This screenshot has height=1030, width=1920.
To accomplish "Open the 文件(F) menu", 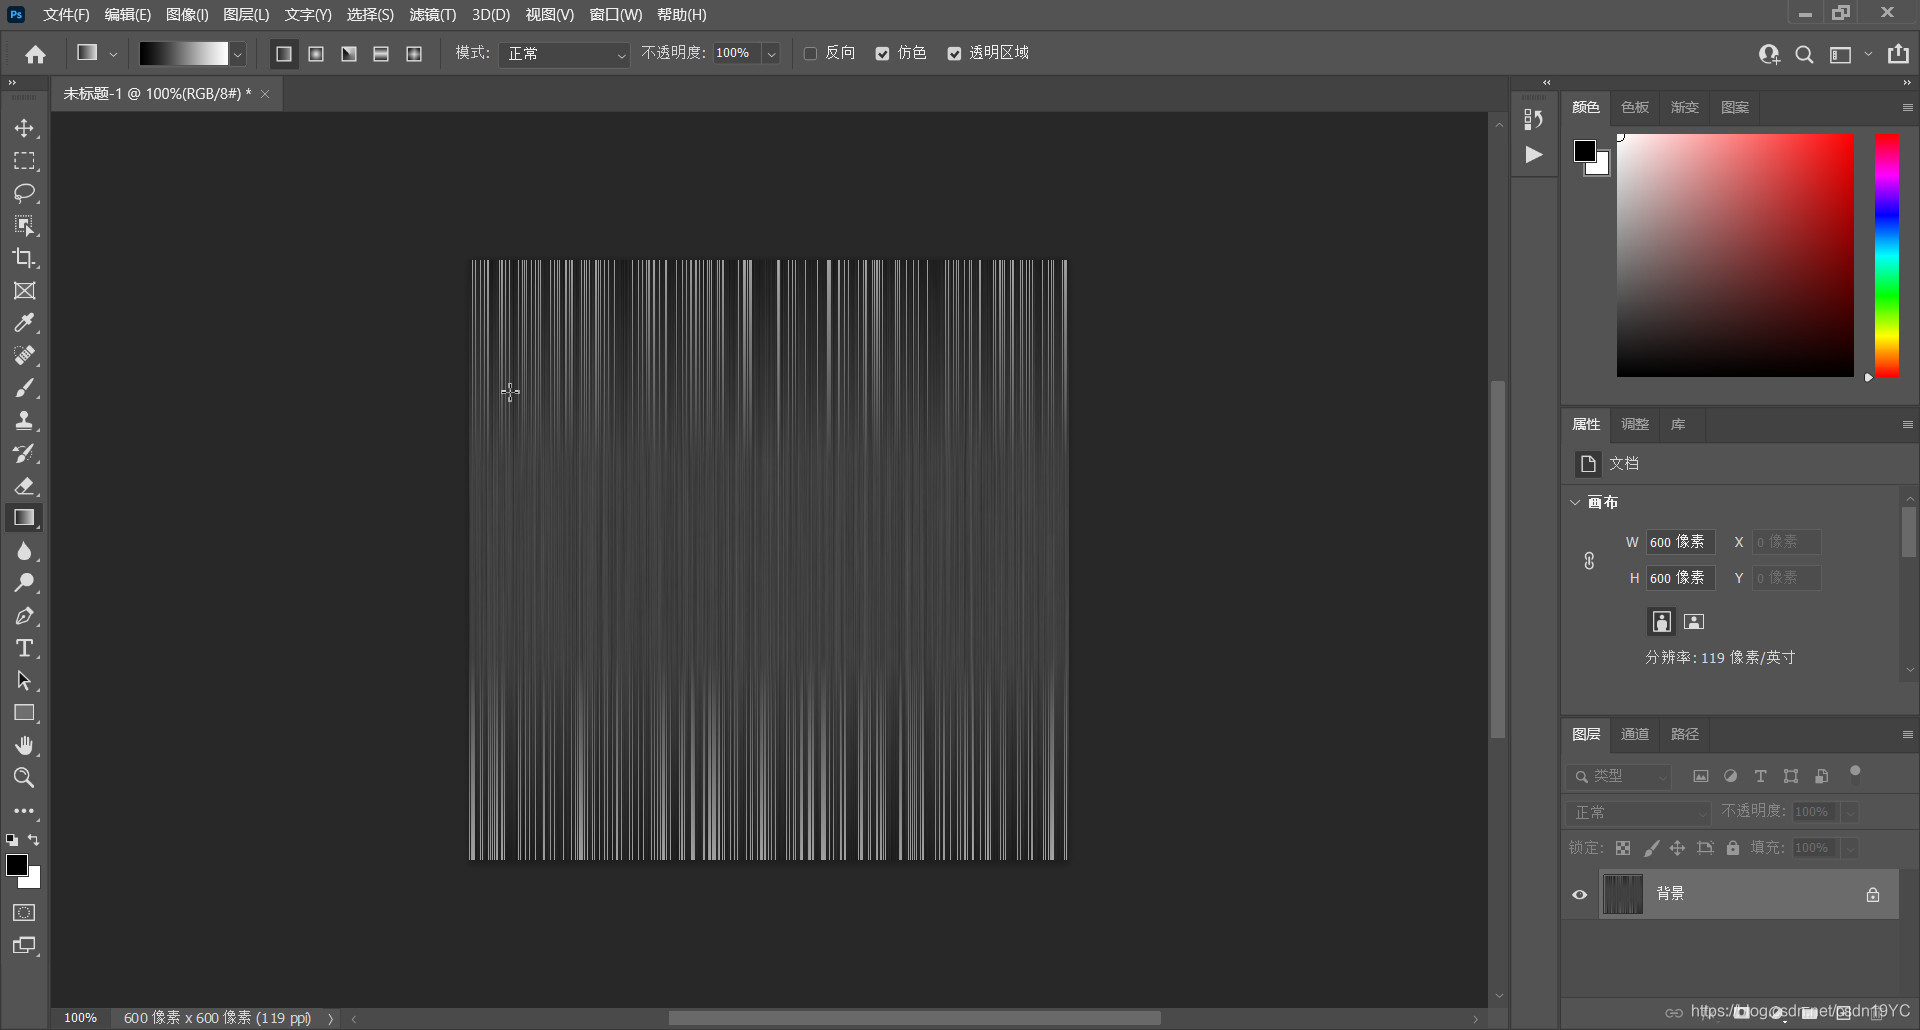I will point(66,15).
